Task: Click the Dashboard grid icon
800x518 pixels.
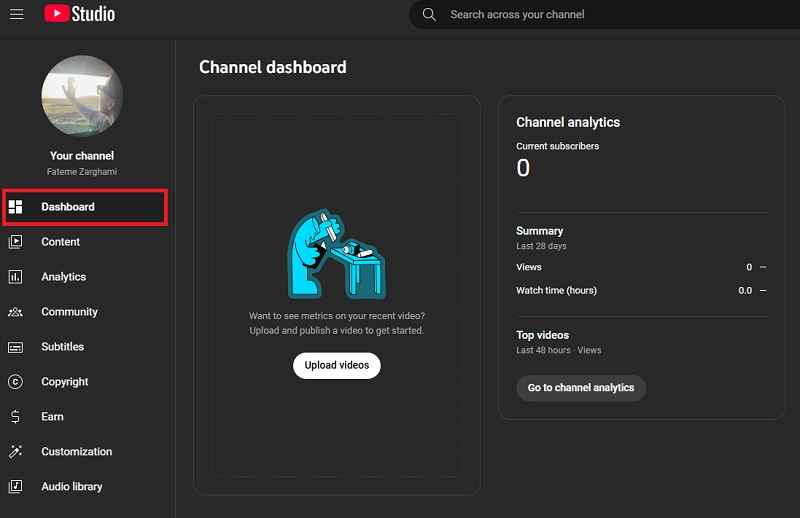Action: 15,207
